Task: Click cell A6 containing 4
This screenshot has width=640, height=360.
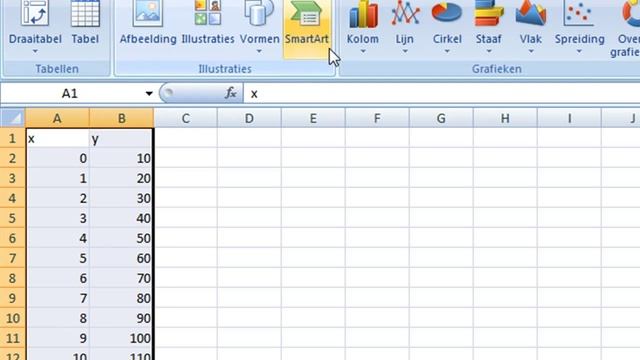Action: pos(58,238)
